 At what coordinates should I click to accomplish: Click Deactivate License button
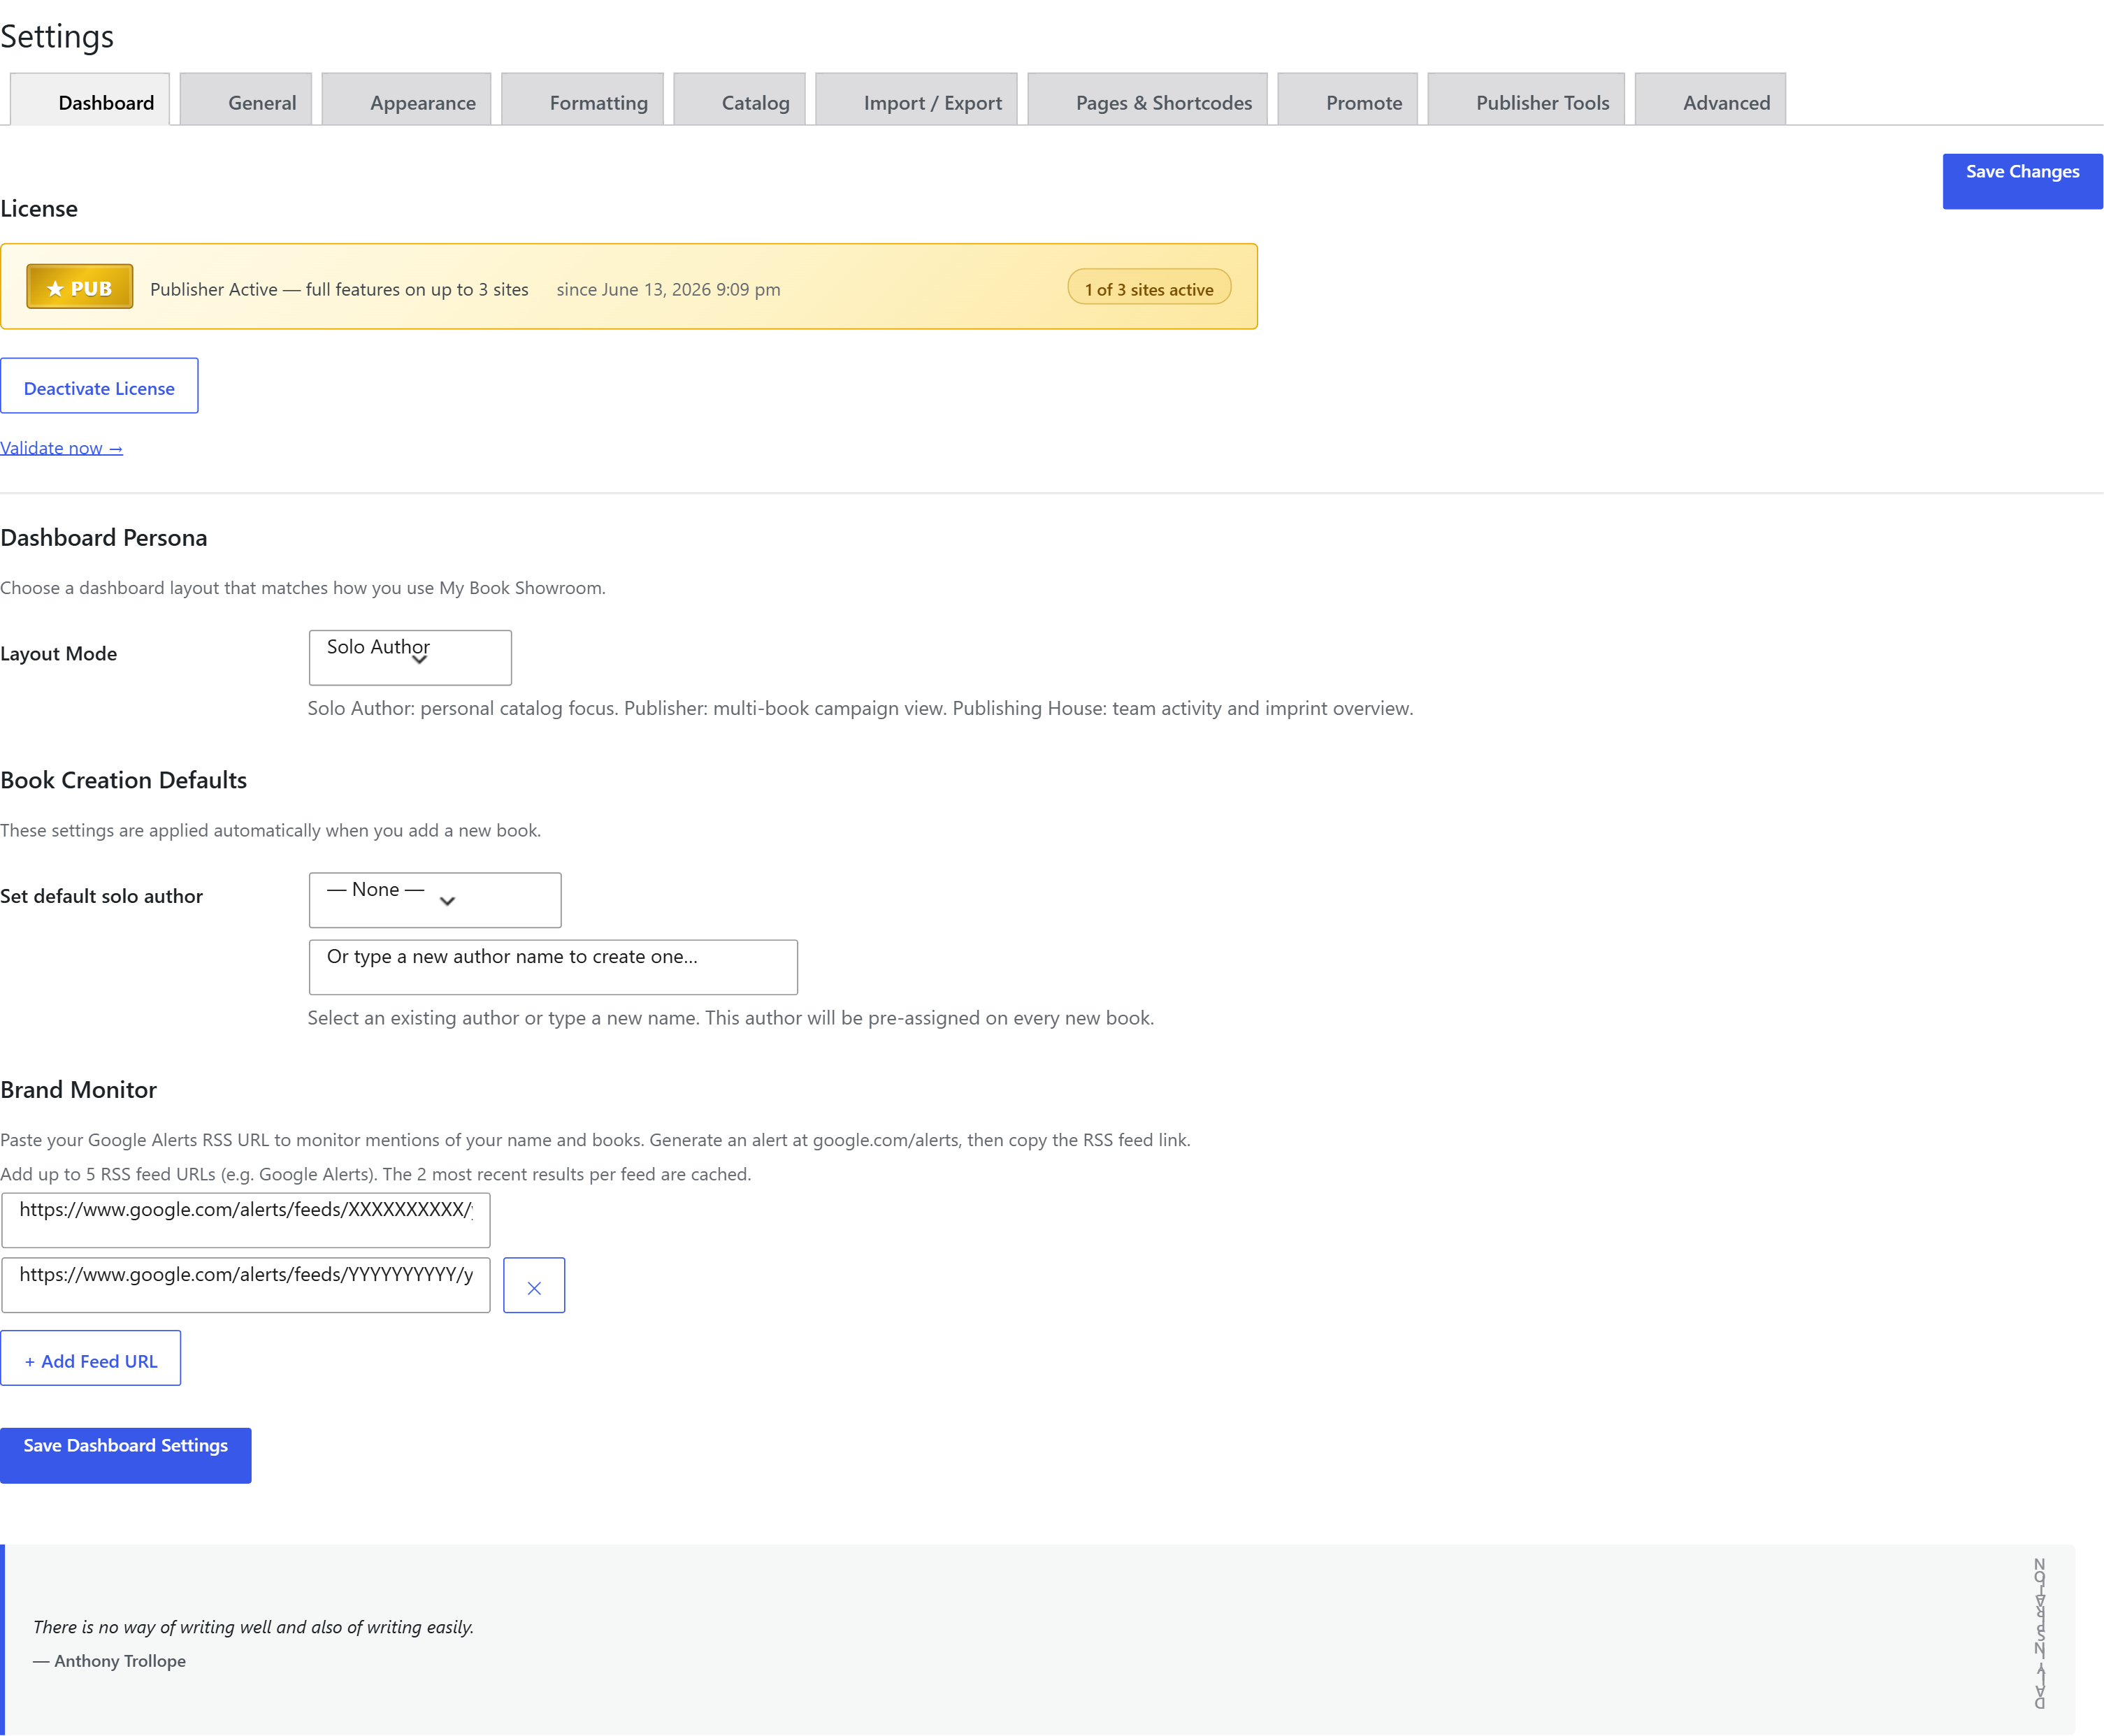point(99,386)
